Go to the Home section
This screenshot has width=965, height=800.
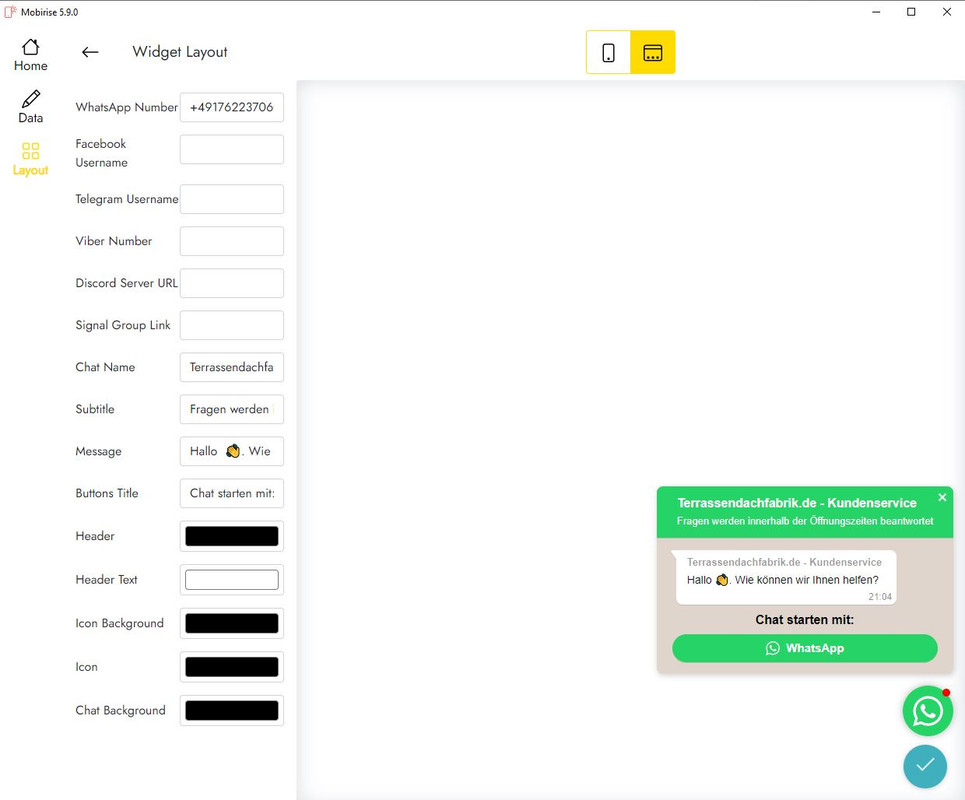click(30, 55)
